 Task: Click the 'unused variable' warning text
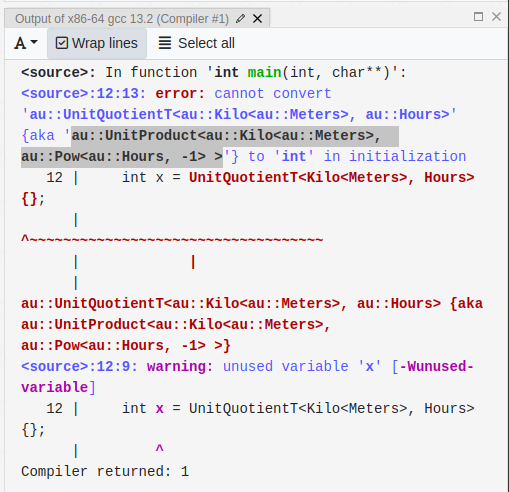coord(285,366)
